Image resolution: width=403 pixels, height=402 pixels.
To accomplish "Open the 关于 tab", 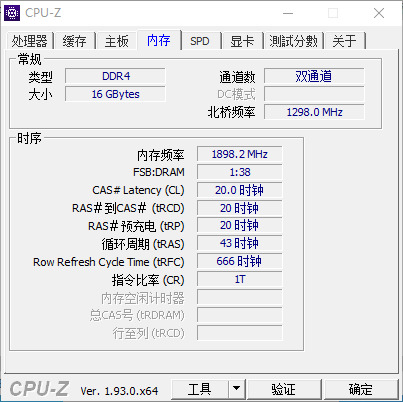I will [344, 41].
